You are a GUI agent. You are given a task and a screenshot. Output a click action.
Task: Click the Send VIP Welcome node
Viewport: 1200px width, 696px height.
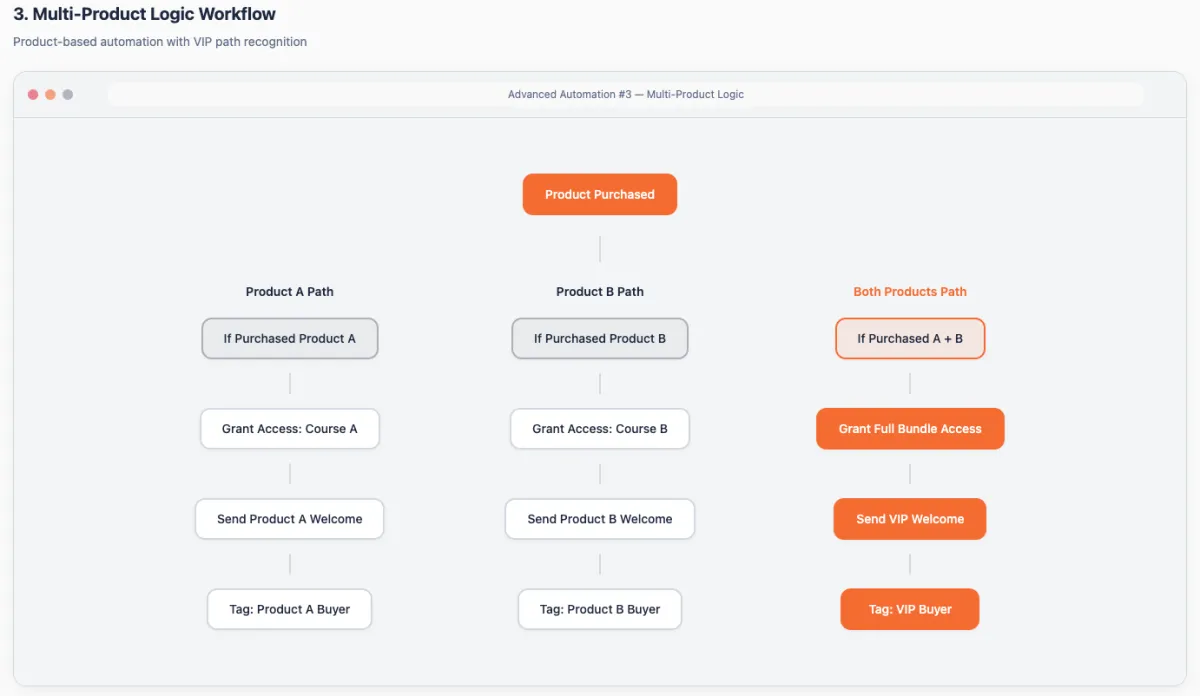(910, 519)
